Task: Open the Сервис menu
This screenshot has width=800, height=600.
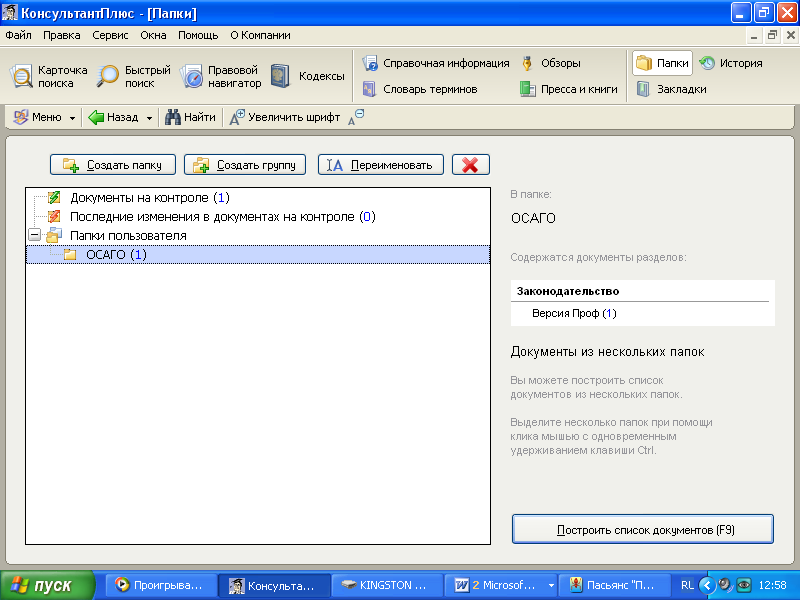Action: coord(110,35)
